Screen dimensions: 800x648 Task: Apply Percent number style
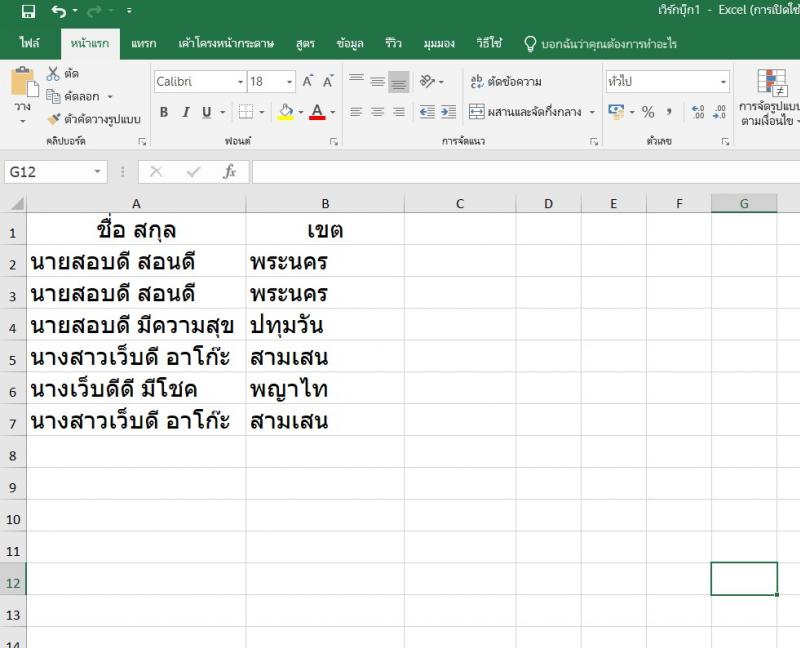point(647,110)
